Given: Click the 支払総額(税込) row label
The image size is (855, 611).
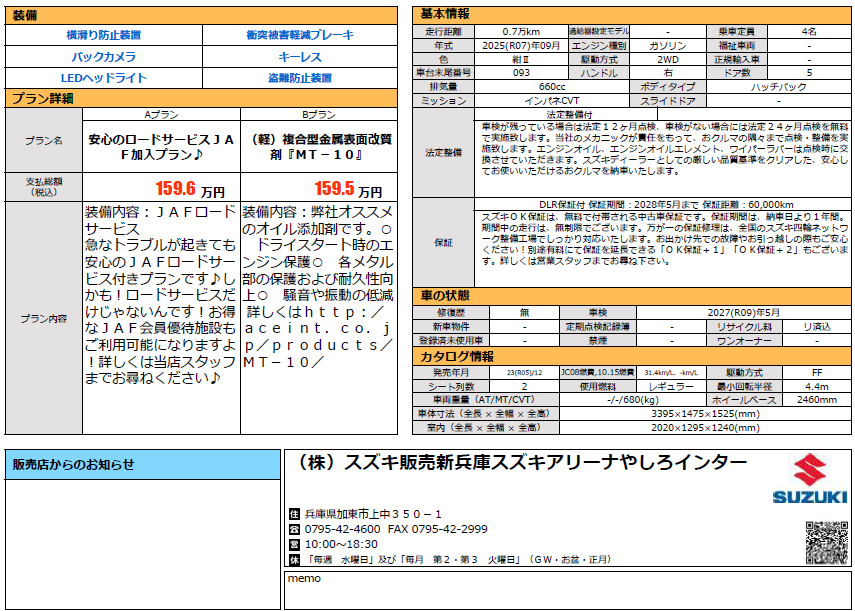Looking at the screenshot, I should tap(44, 187).
